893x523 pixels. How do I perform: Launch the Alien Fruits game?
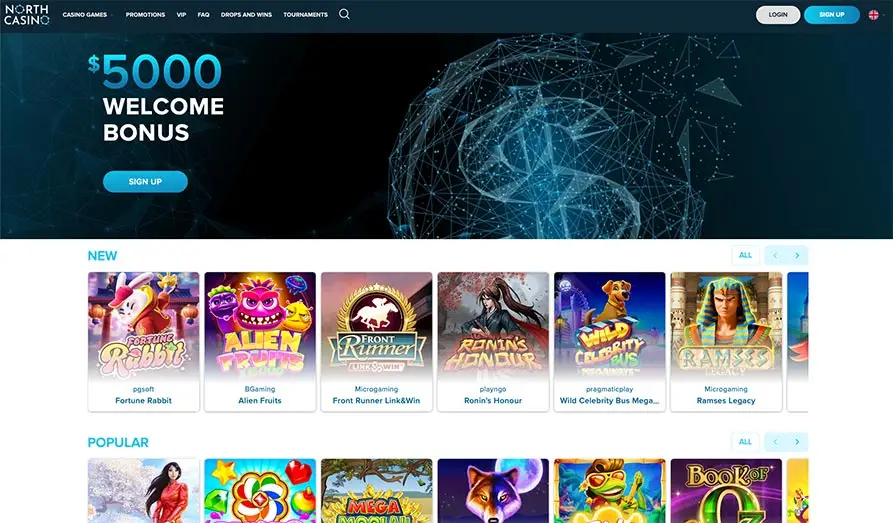click(x=260, y=341)
